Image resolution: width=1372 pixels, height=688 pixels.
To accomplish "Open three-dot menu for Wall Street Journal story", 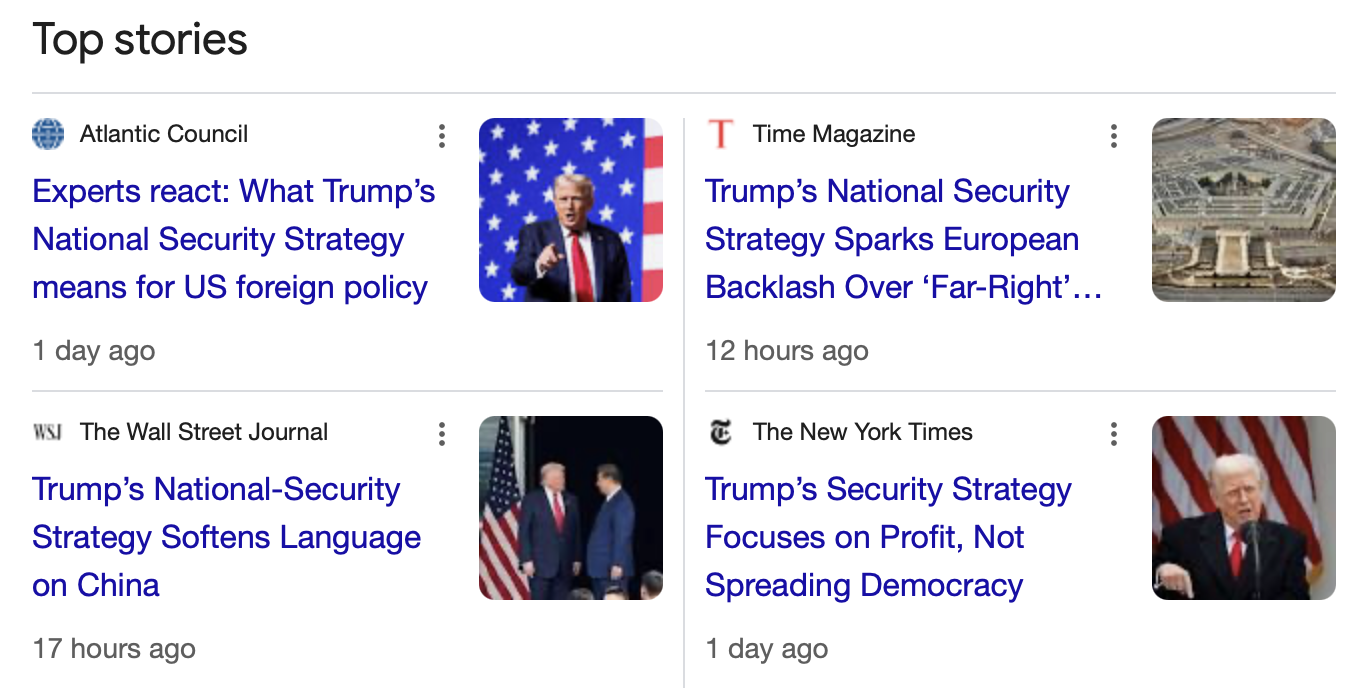I will pos(441,434).
